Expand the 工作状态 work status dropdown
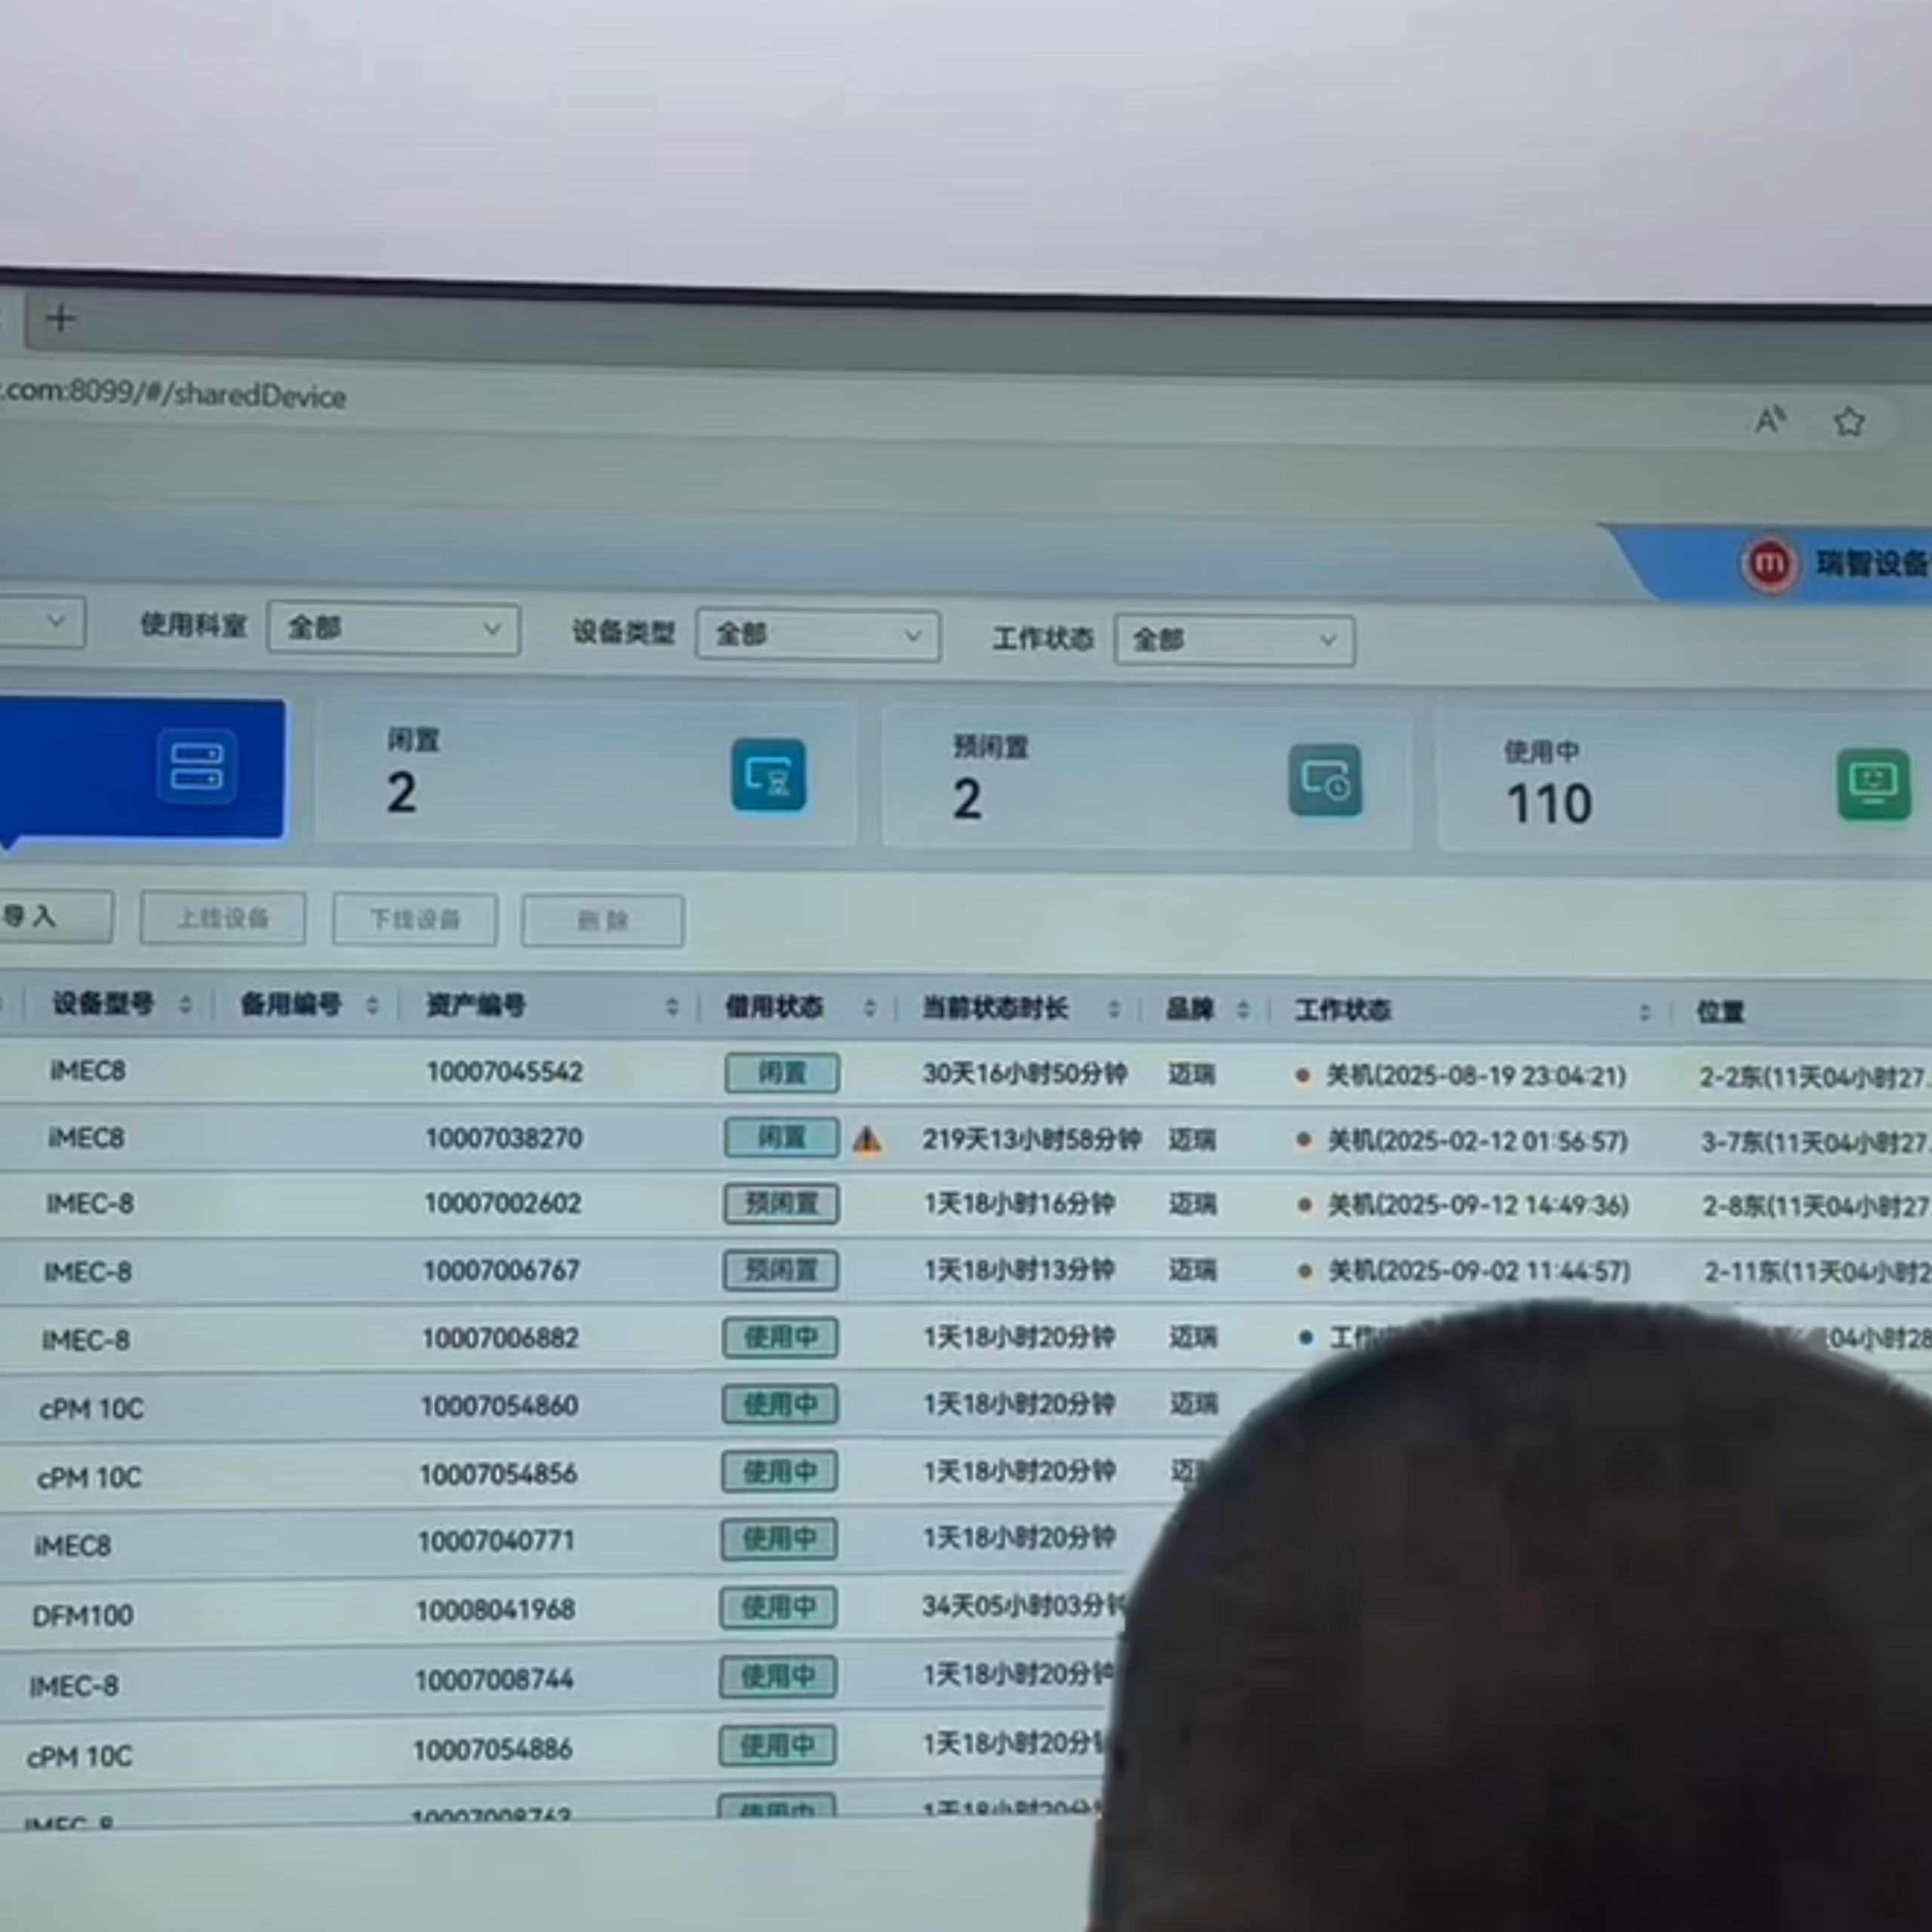The width and height of the screenshot is (1932, 1932). (1234, 640)
